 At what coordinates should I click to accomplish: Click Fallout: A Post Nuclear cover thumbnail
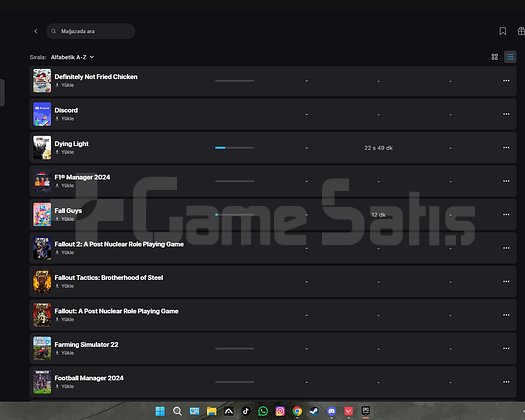pyautogui.click(x=42, y=315)
